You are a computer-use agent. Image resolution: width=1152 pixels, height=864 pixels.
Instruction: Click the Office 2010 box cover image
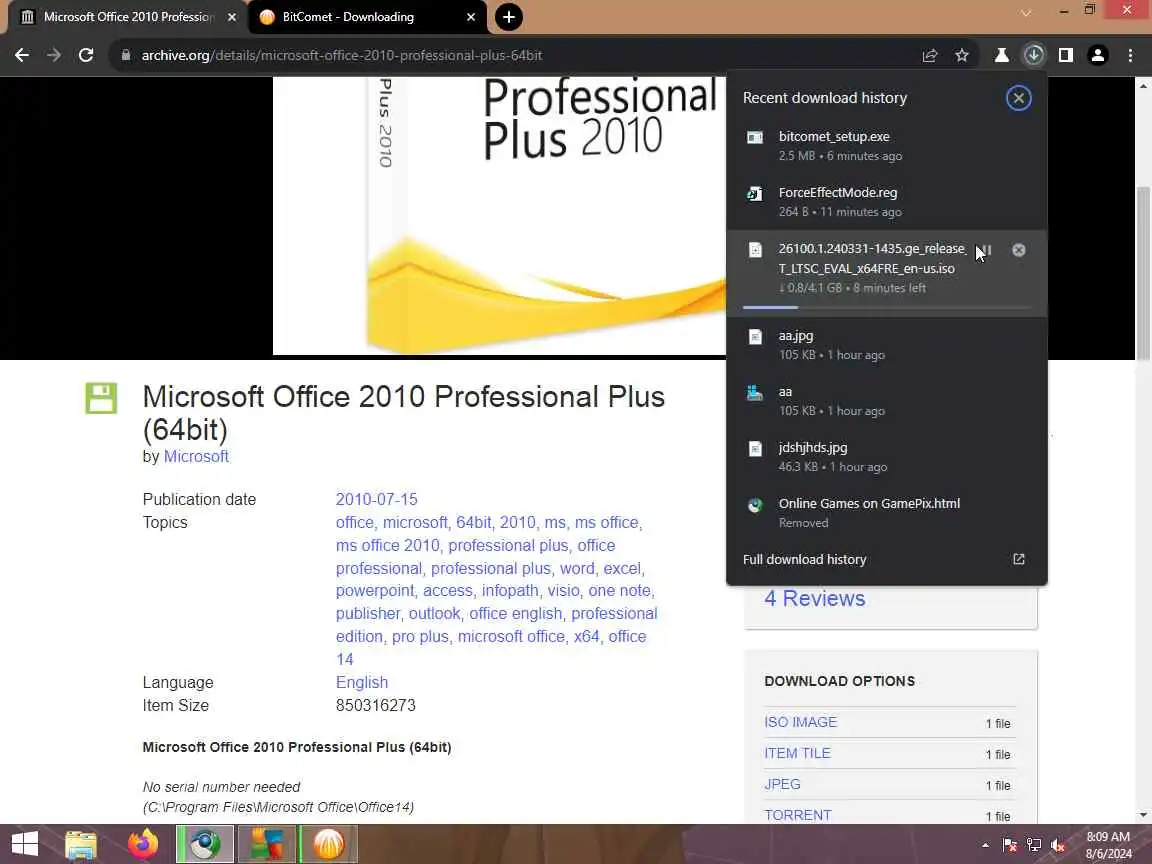pyautogui.click(x=500, y=216)
